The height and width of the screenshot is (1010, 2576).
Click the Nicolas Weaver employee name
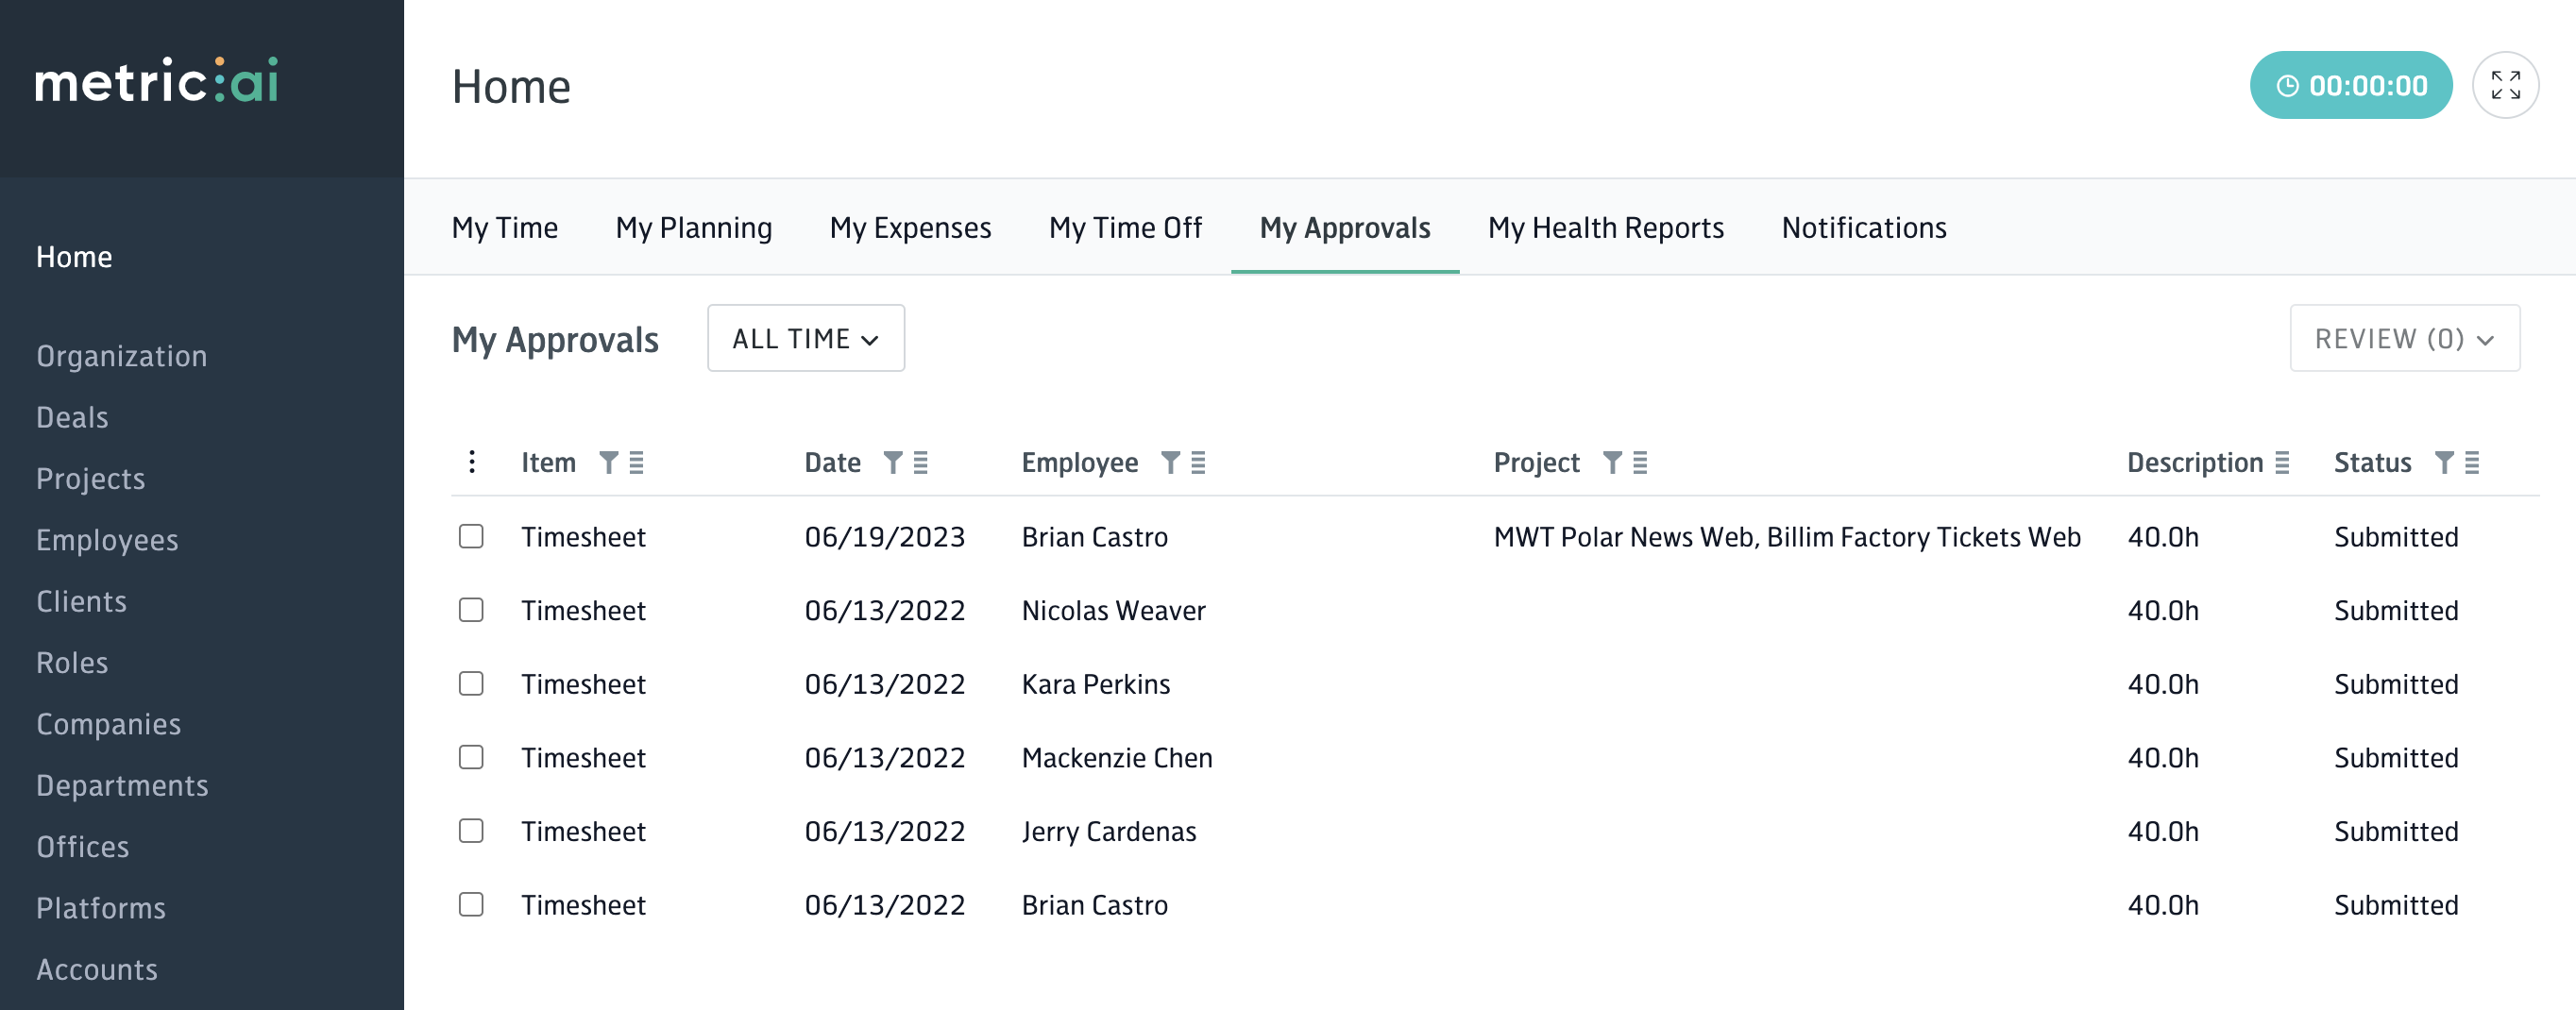[x=1113, y=610]
